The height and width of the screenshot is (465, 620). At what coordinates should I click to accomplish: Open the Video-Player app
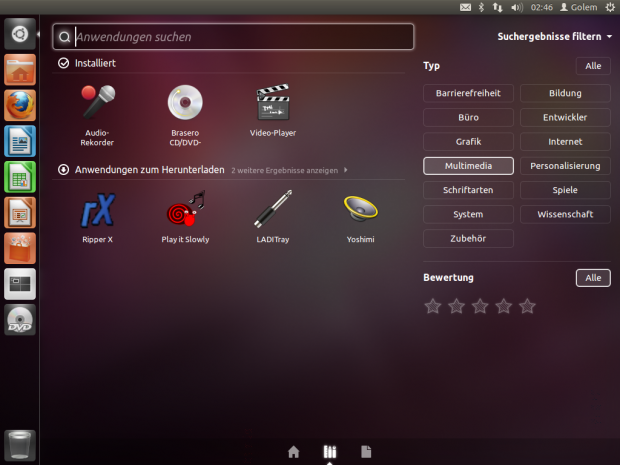click(273, 111)
